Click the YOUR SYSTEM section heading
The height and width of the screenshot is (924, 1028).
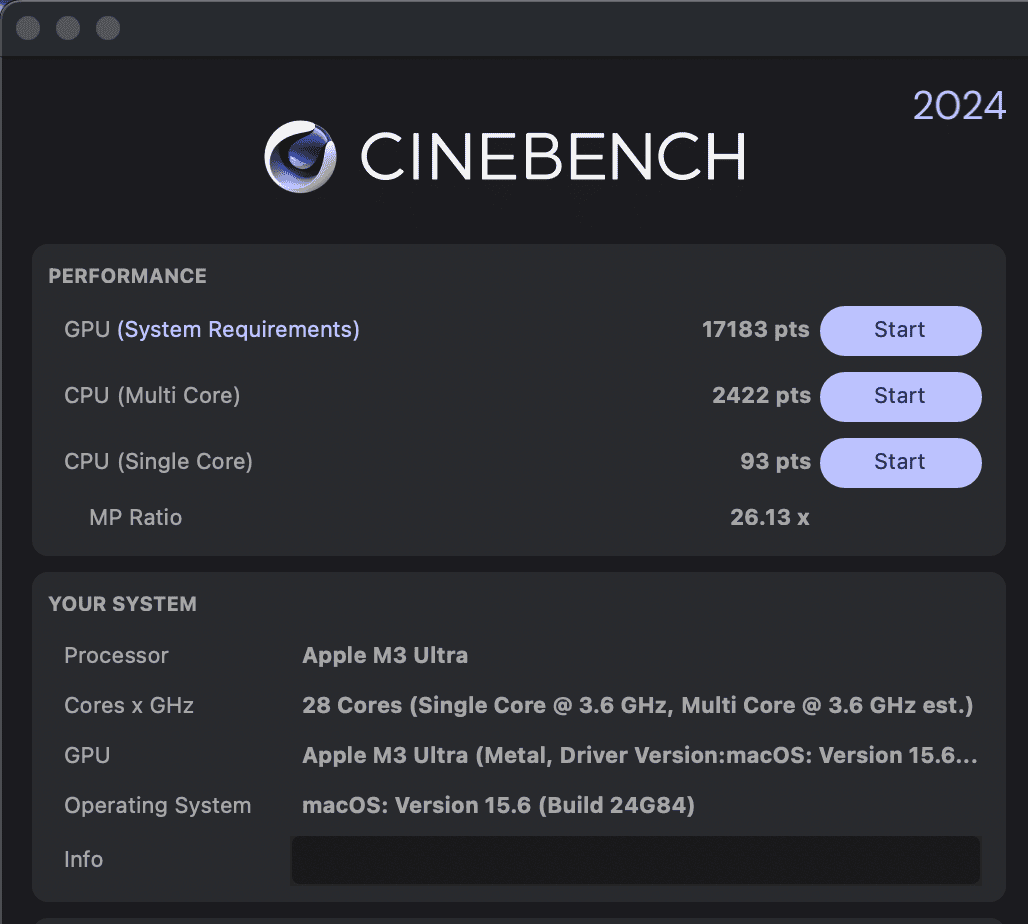(123, 604)
